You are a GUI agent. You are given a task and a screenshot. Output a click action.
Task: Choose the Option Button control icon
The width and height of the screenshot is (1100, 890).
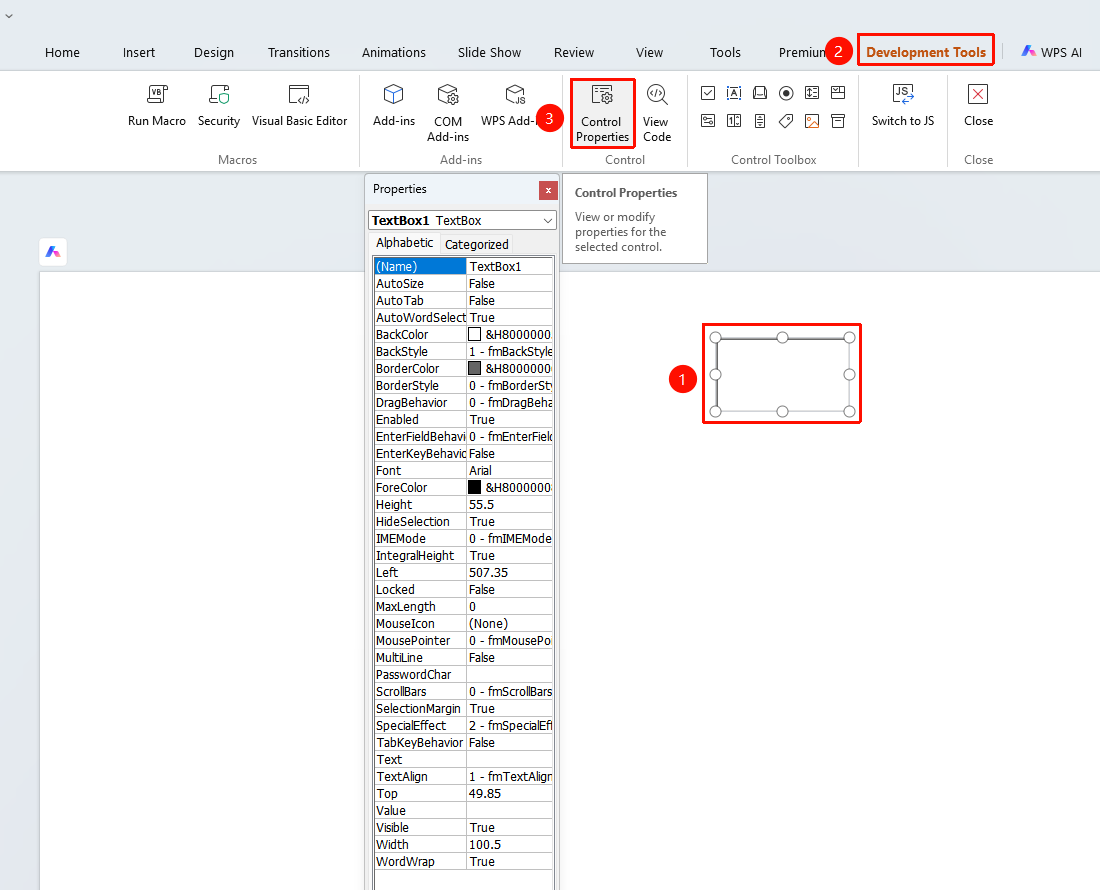(x=786, y=93)
